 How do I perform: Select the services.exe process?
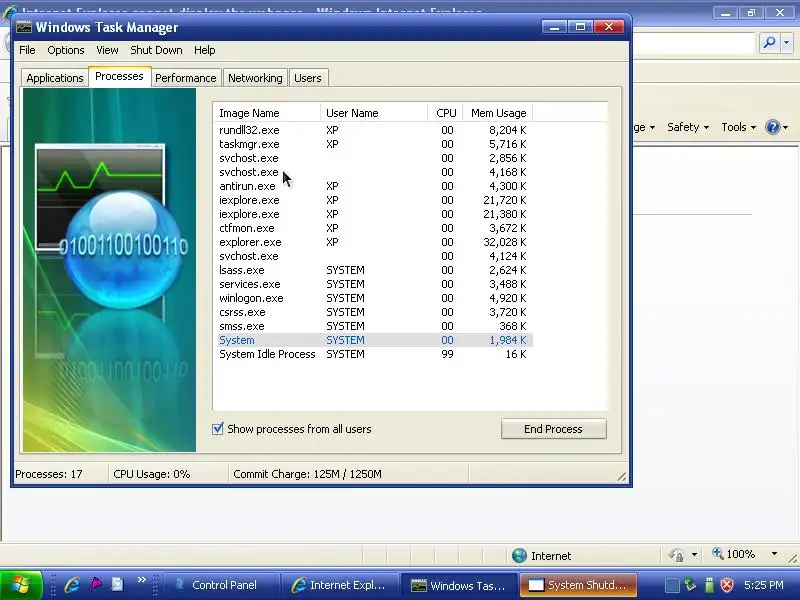[x=375, y=284]
